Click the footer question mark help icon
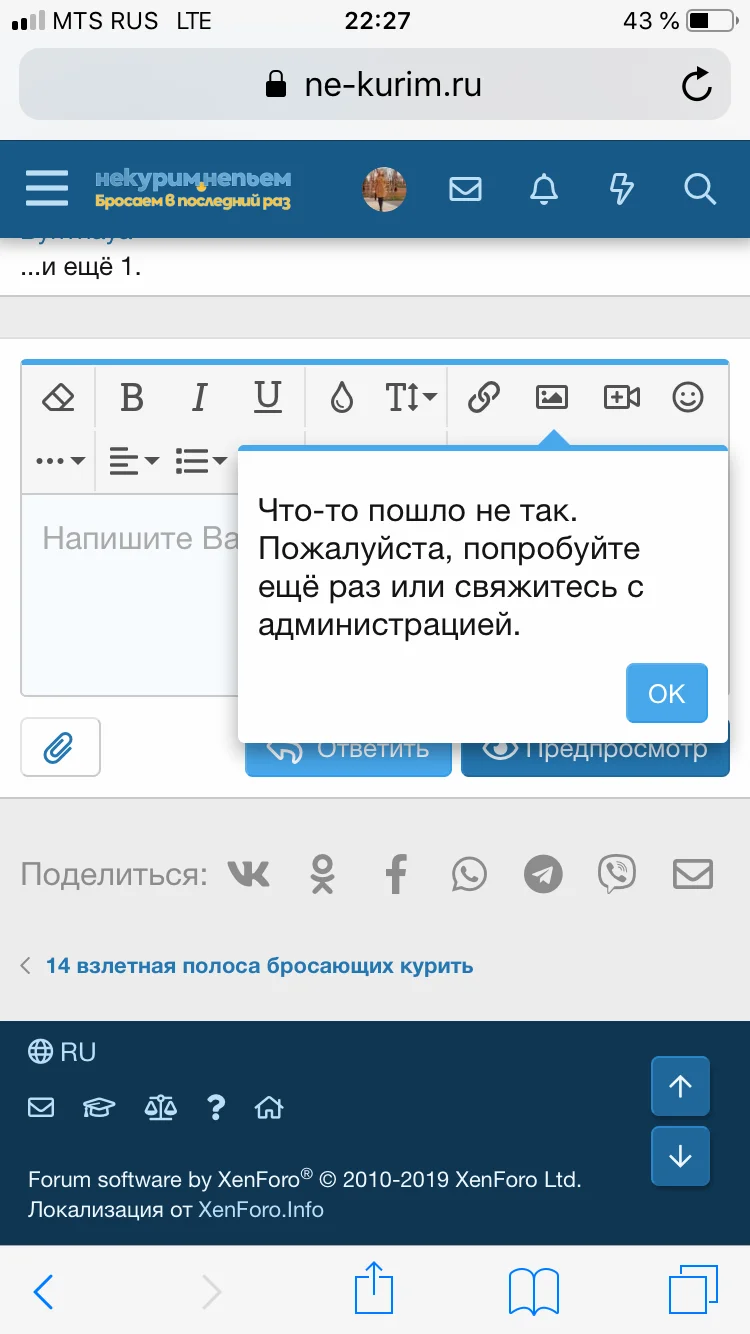750x1334 pixels. [216, 1108]
